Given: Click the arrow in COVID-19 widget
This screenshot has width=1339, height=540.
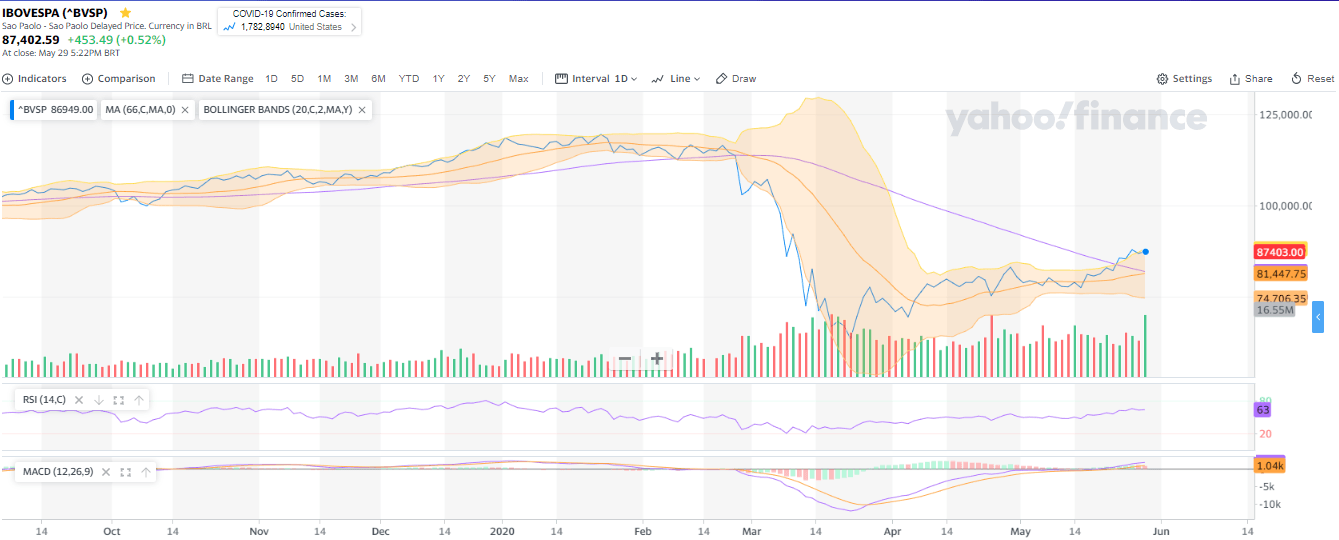Looking at the screenshot, I should tap(353, 27).
